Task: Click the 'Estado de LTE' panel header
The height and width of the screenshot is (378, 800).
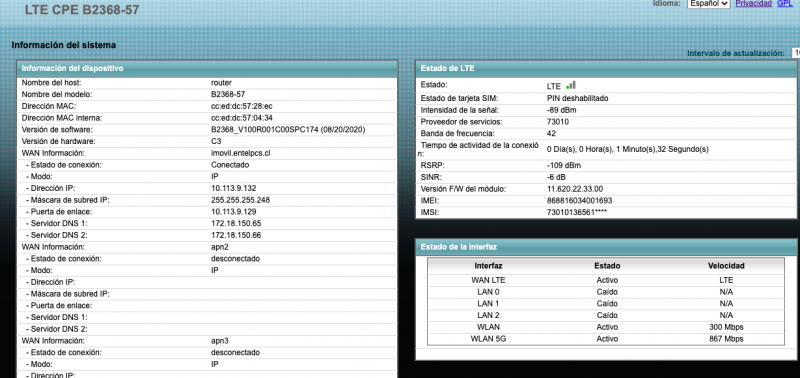Action: pos(606,68)
